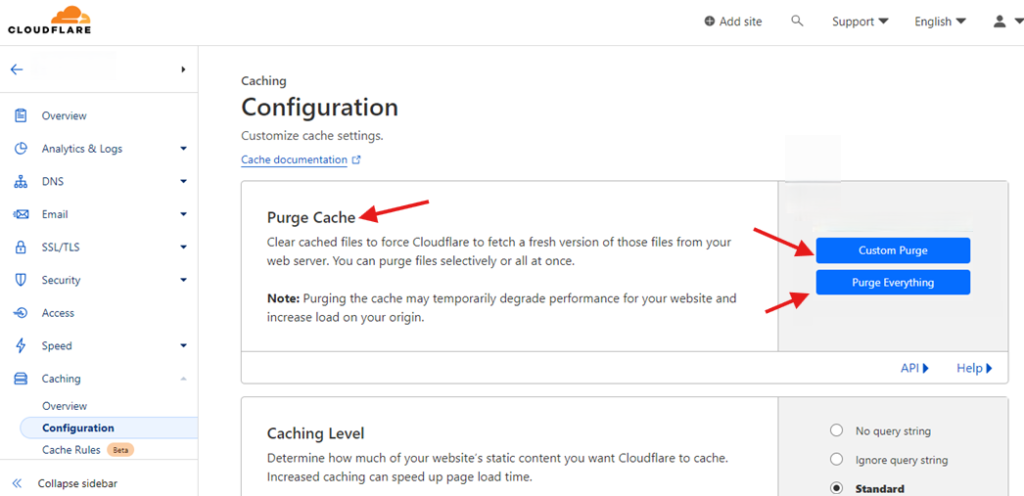The width and height of the screenshot is (1024, 496).
Task: Open the search magnifier icon
Action: [797, 21]
